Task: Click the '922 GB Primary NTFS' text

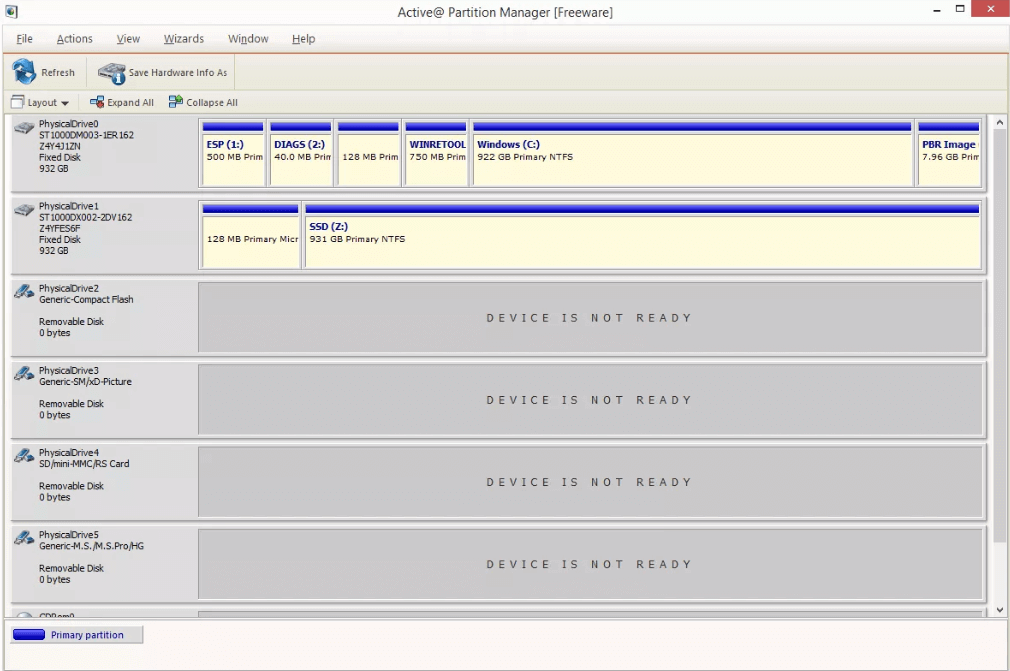Action: 525,157
